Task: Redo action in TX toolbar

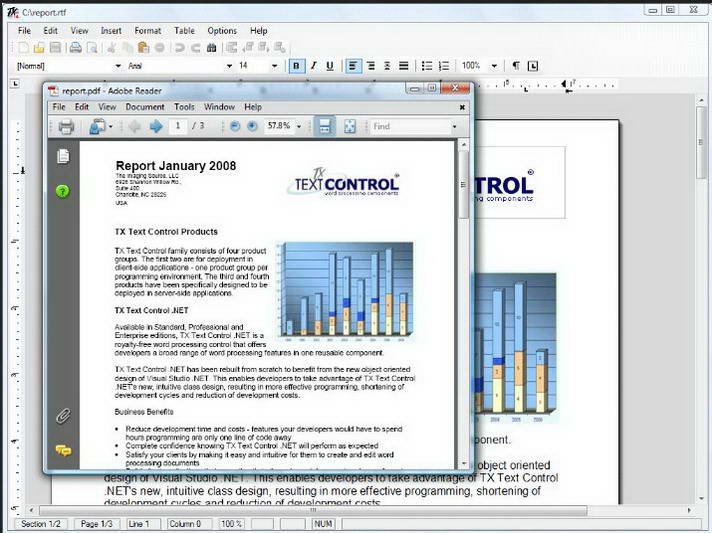Action: pyautogui.click(x=196, y=48)
